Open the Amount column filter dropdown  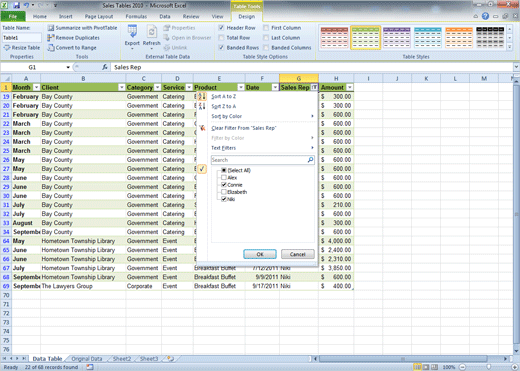349,87
